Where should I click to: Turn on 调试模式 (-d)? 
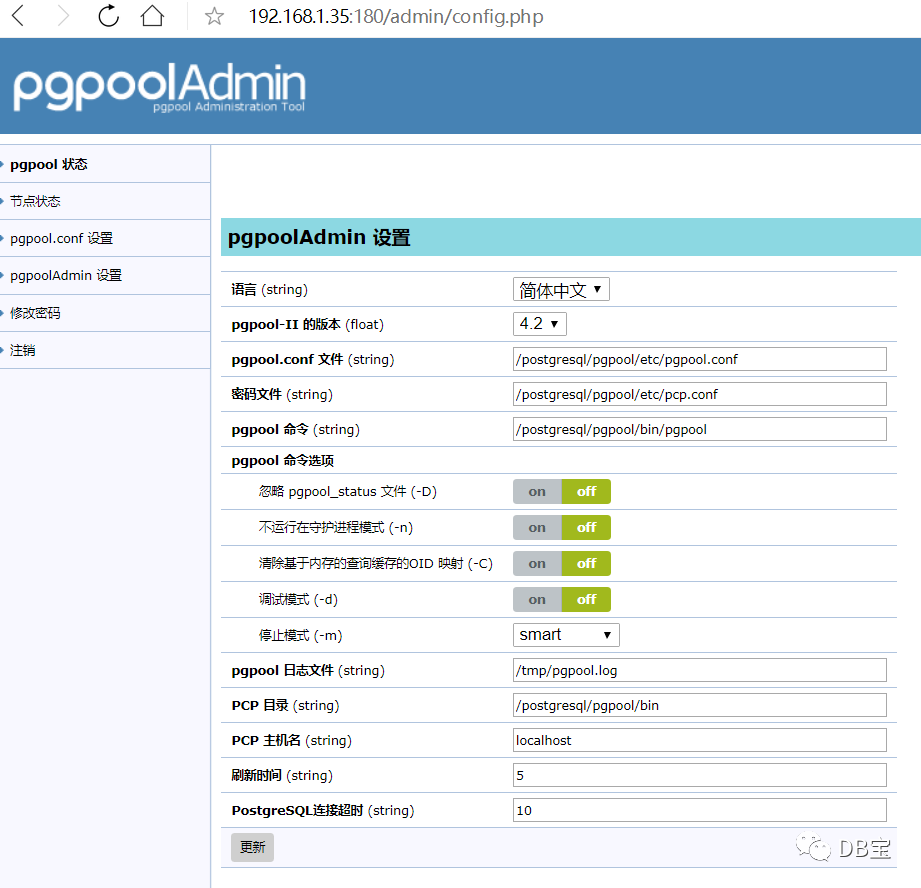(537, 600)
